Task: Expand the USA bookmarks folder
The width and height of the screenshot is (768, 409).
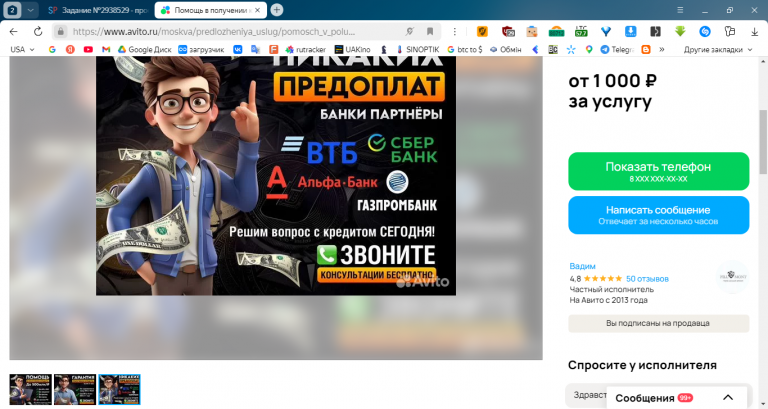Action: [x=23, y=49]
